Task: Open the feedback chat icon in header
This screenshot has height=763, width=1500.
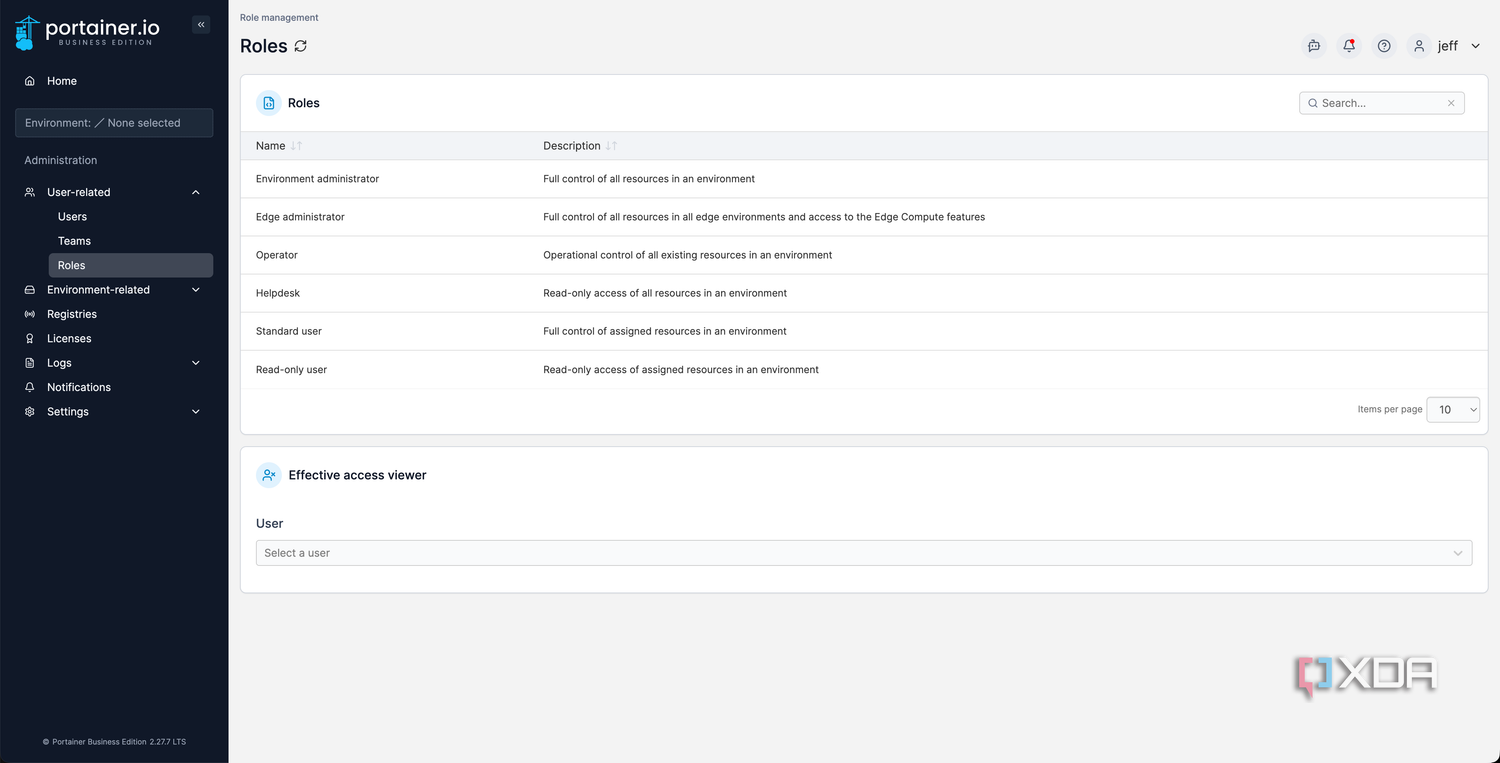Action: point(1314,46)
